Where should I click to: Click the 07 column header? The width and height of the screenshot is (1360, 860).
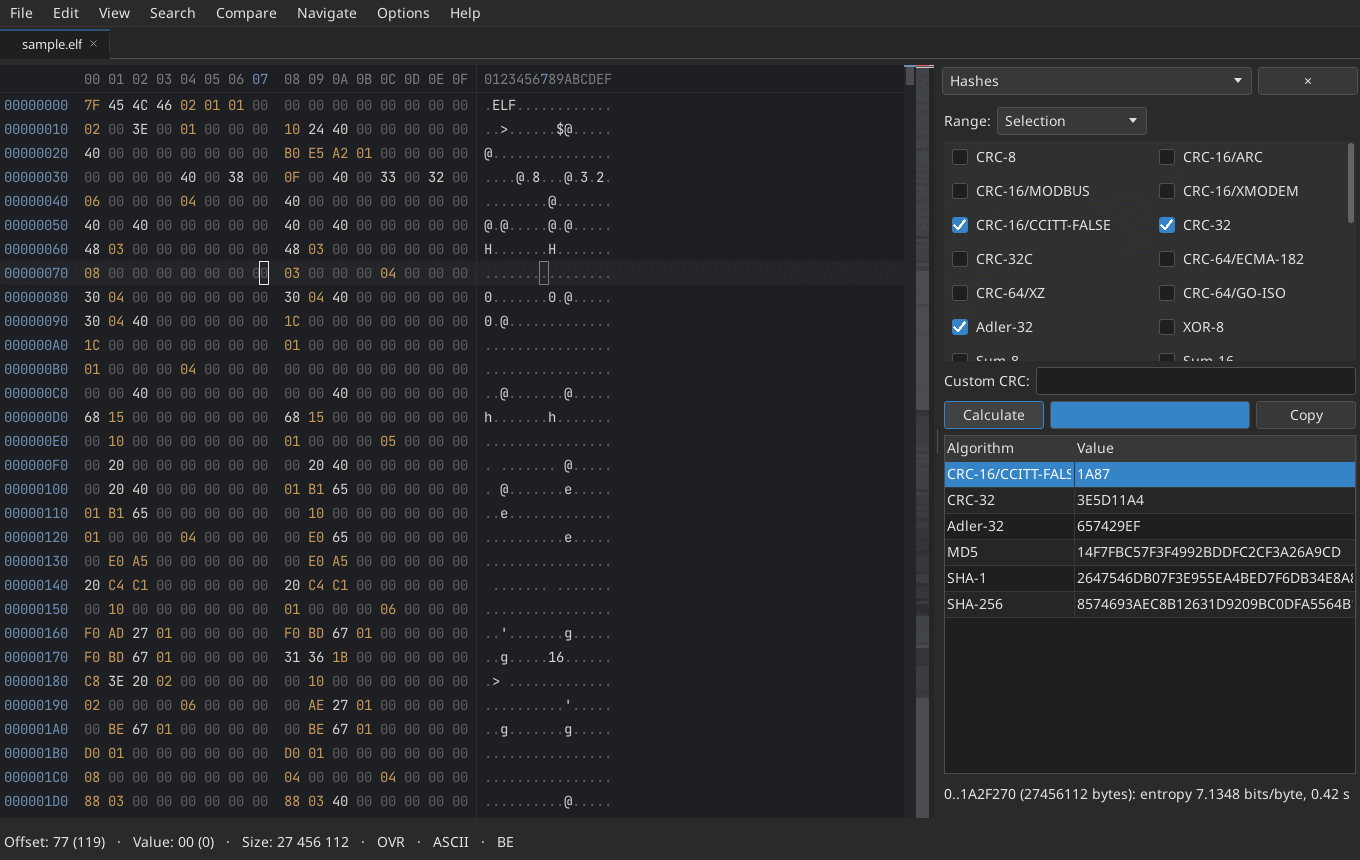[x=260, y=79]
